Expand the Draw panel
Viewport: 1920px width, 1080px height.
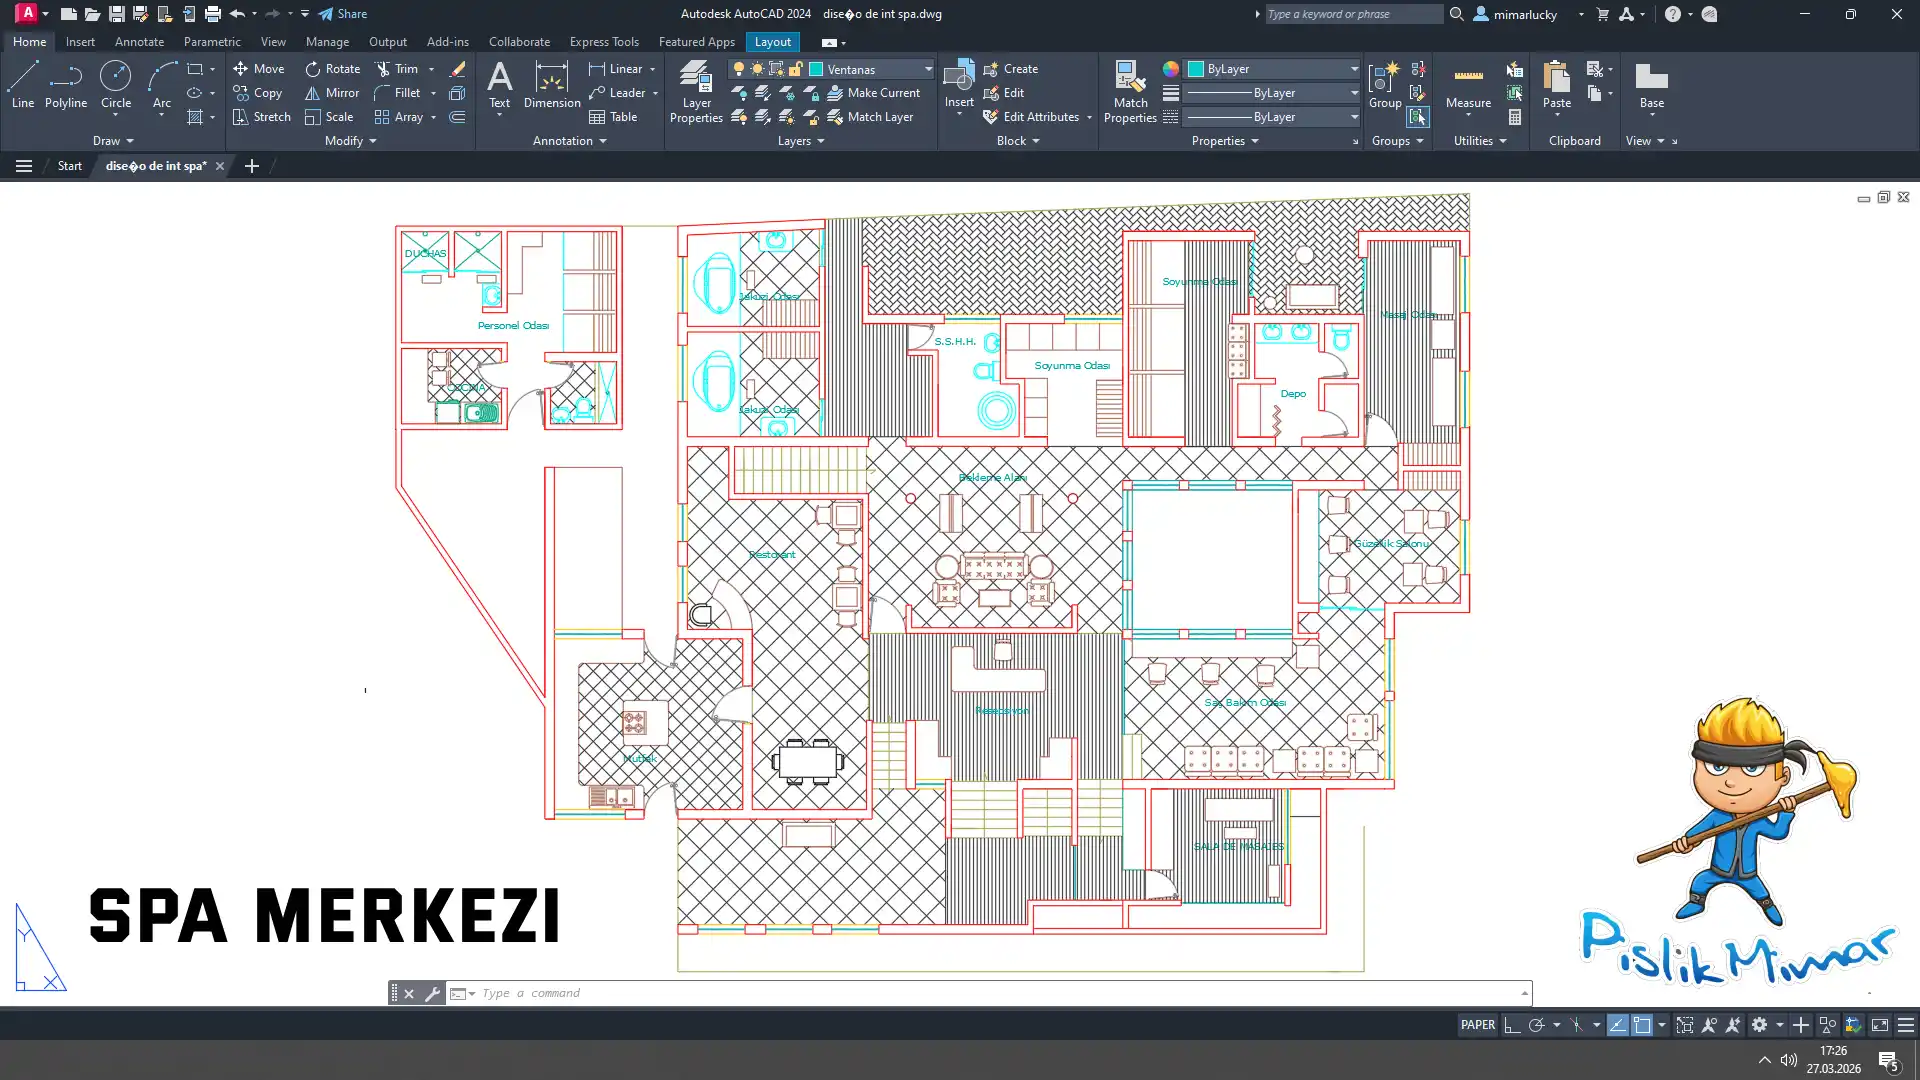pos(112,141)
